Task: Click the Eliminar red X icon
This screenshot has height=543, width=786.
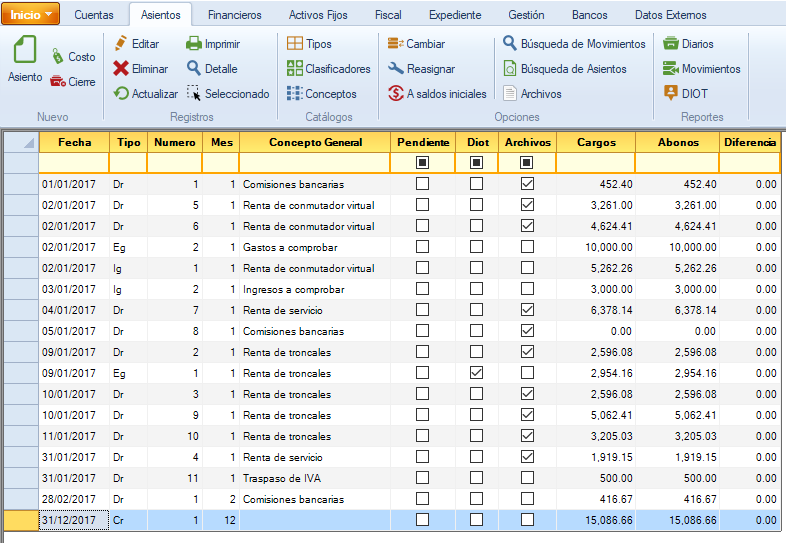Action: [120, 69]
